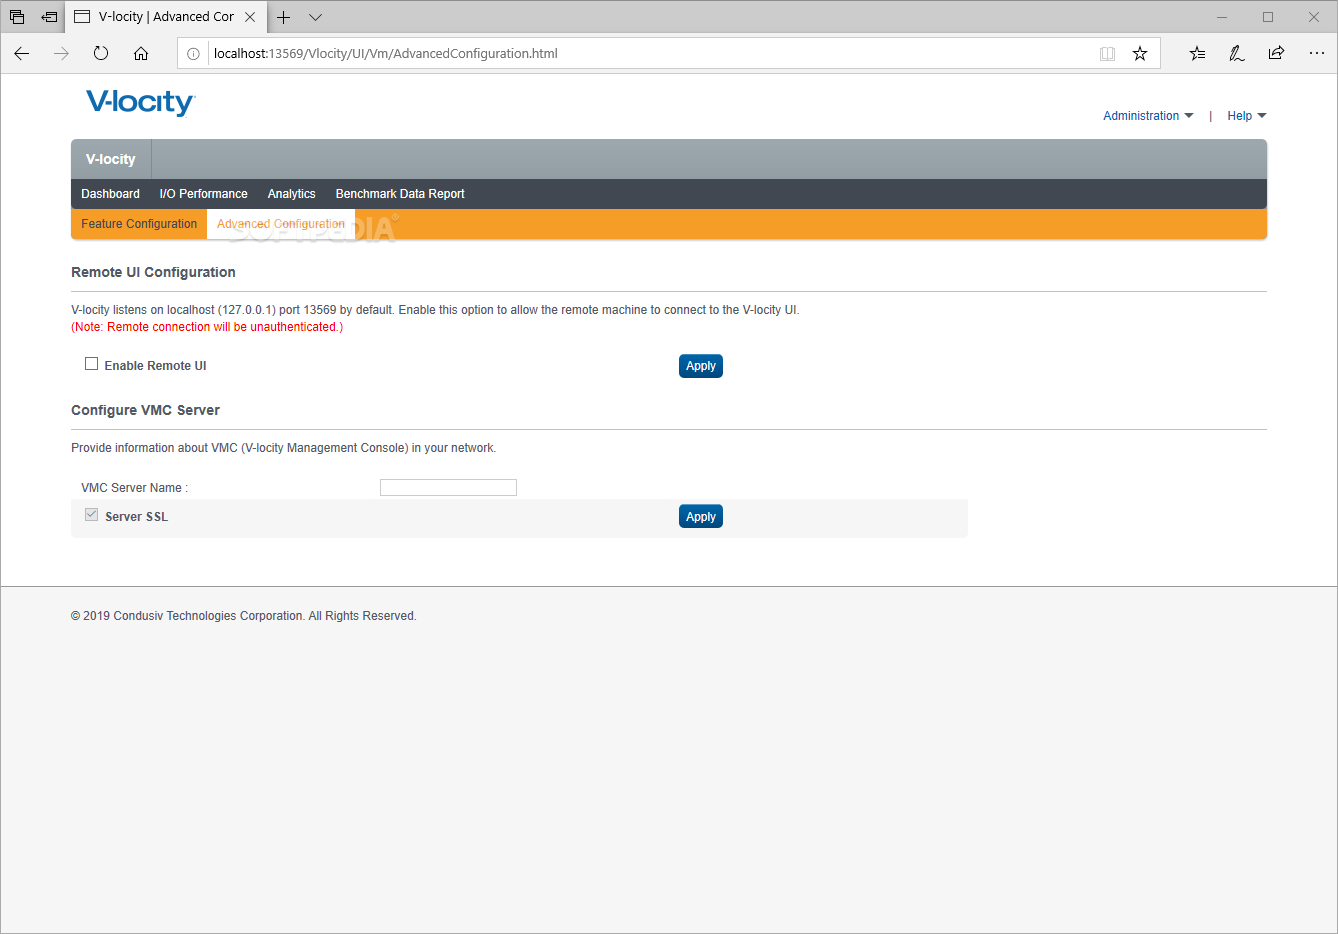Select the Configure VMC Server heading
This screenshot has height=934, width=1338.
tap(145, 410)
